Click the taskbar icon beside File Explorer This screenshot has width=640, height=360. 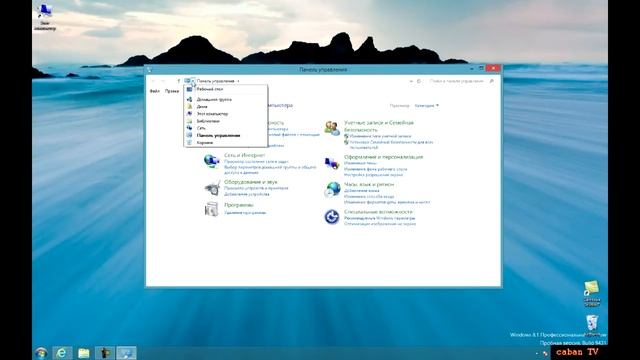[105, 353]
